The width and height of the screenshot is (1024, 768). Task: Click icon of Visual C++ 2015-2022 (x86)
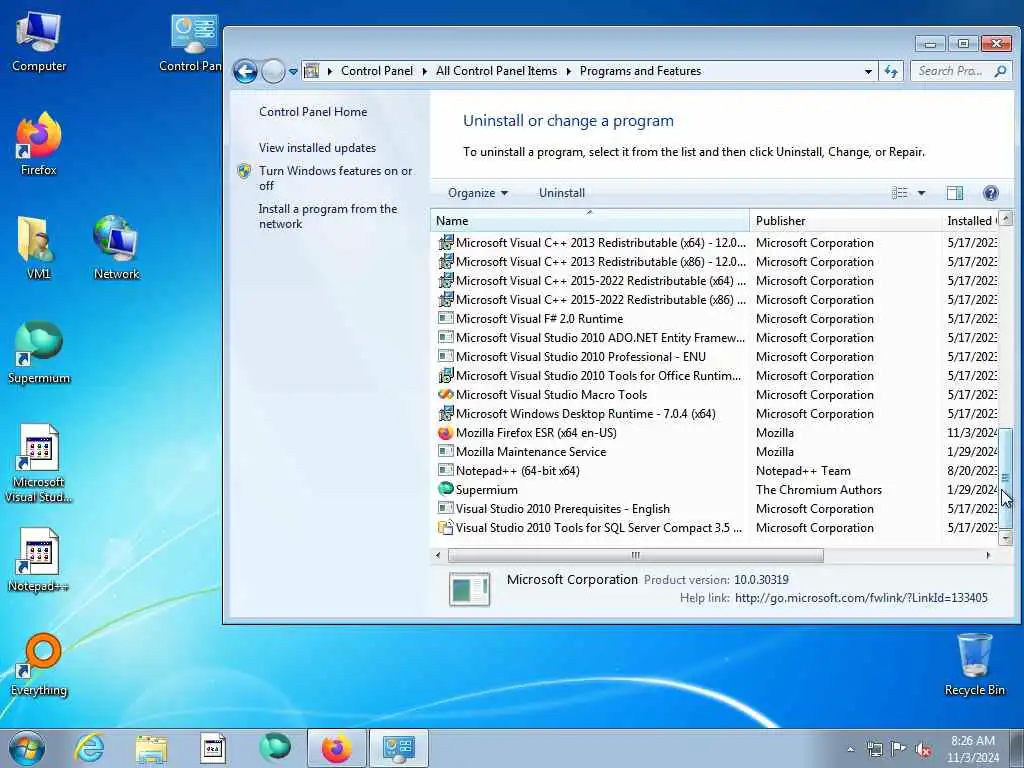tap(445, 300)
